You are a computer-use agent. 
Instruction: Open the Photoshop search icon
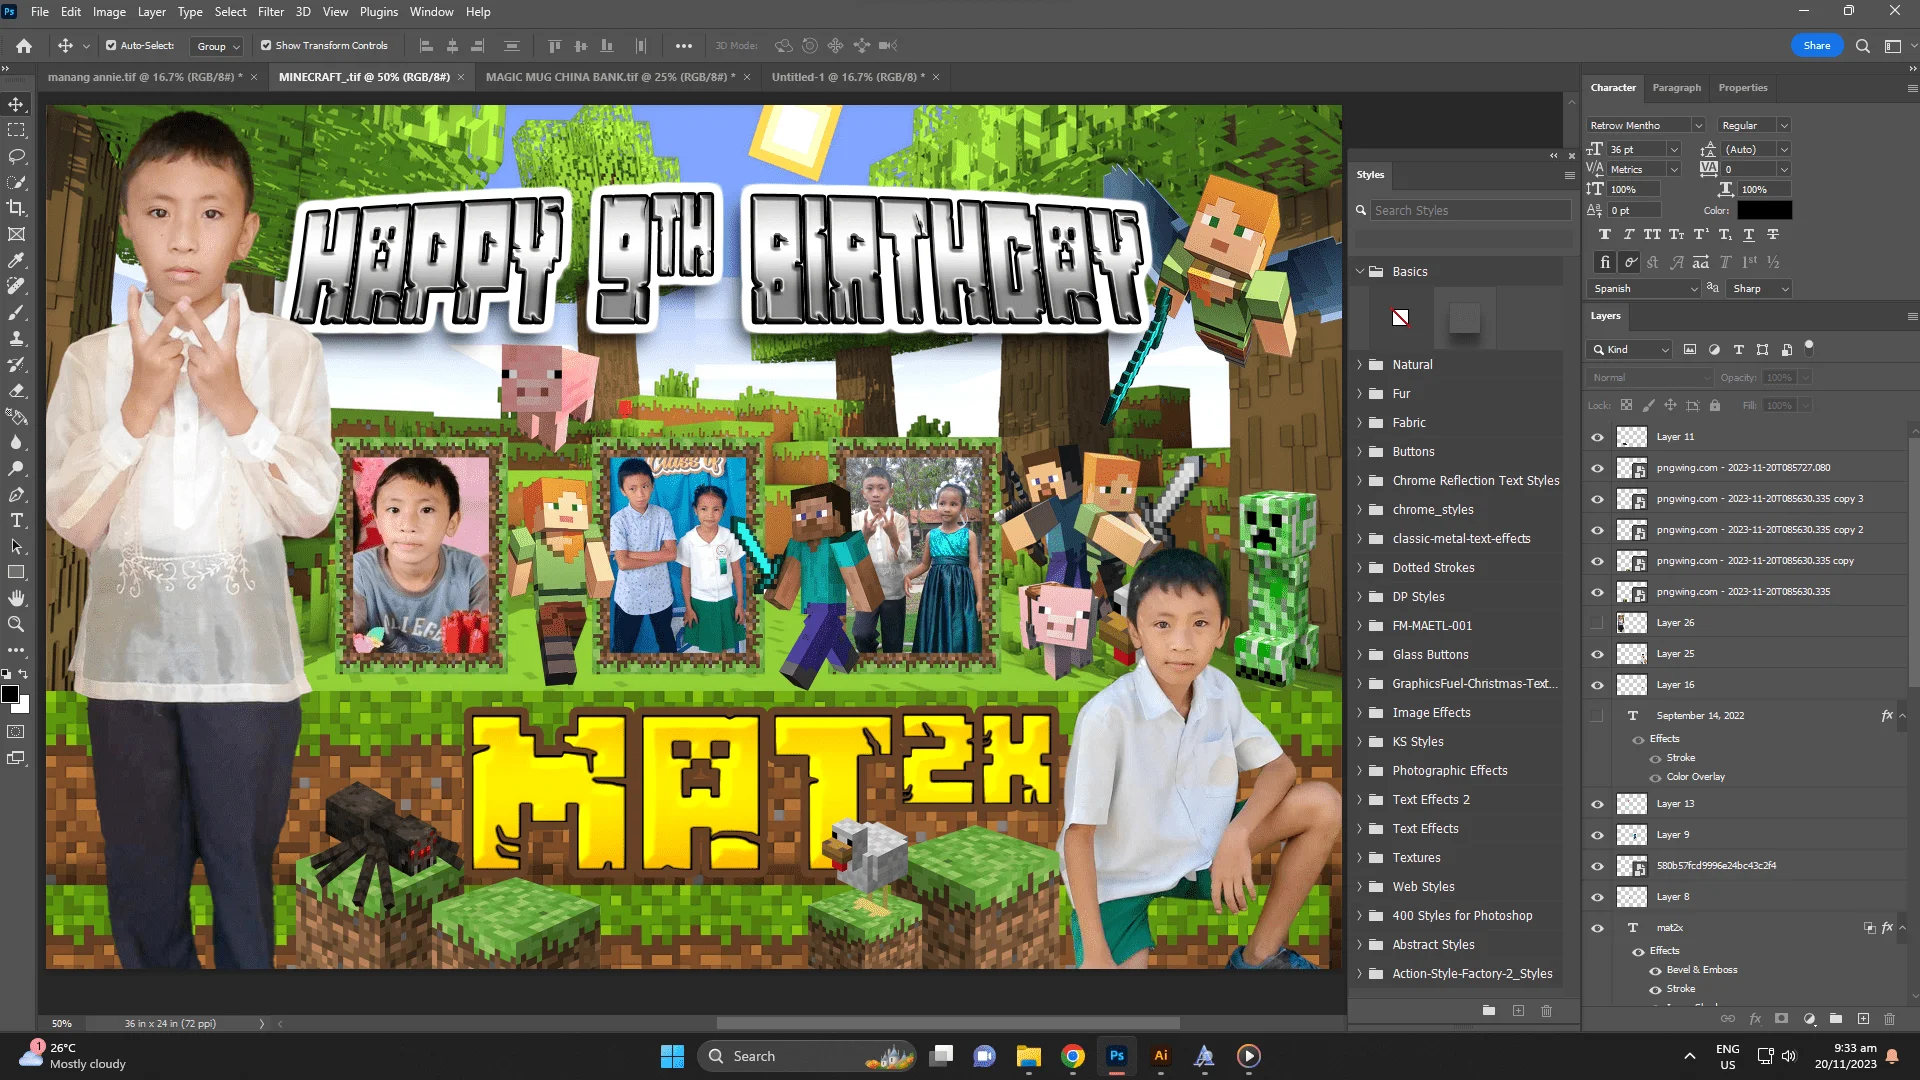(1862, 45)
